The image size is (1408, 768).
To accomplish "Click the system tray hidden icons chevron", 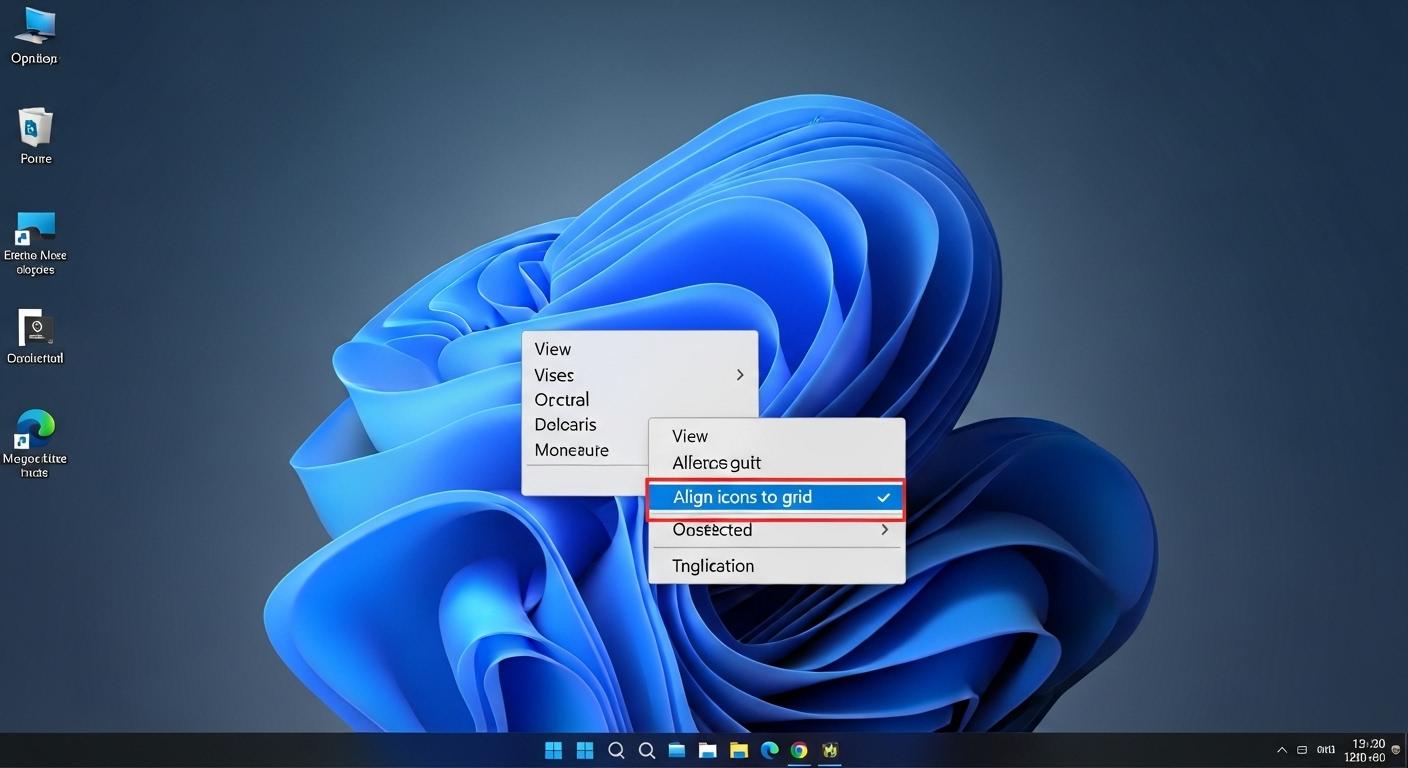I will pos(1281,749).
